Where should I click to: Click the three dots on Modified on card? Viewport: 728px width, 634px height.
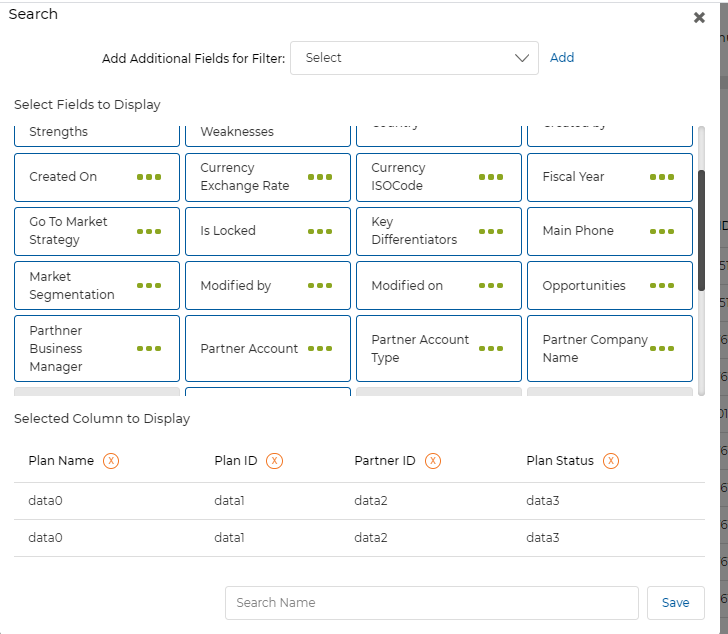point(491,285)
